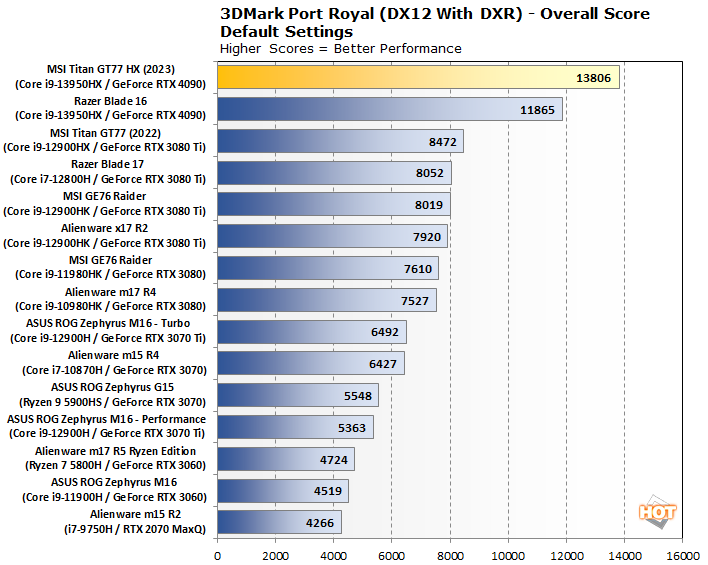Select Alienware m17 R5 Ryzen Edition label
Screen dimensions: 708x565
tap(115, 458)
